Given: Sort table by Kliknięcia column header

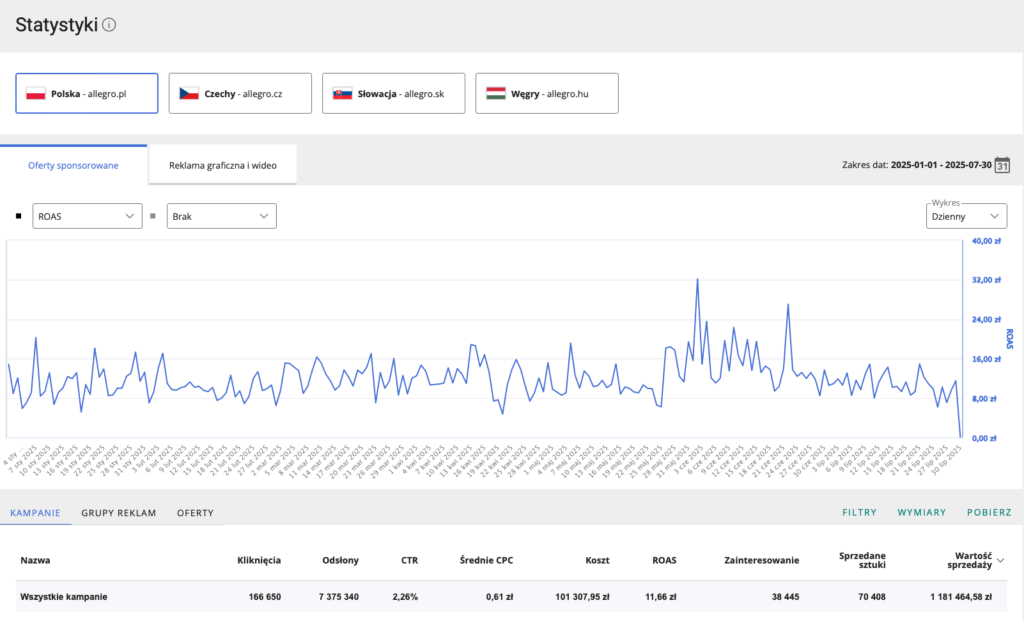Looking at the screenshot, I should [x=259, y=560].
